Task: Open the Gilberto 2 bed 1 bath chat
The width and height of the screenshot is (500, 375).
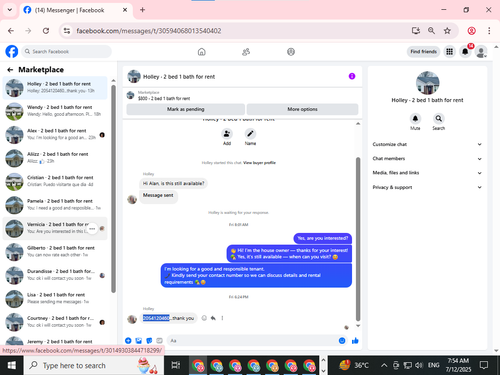Action: coord(55,252)
